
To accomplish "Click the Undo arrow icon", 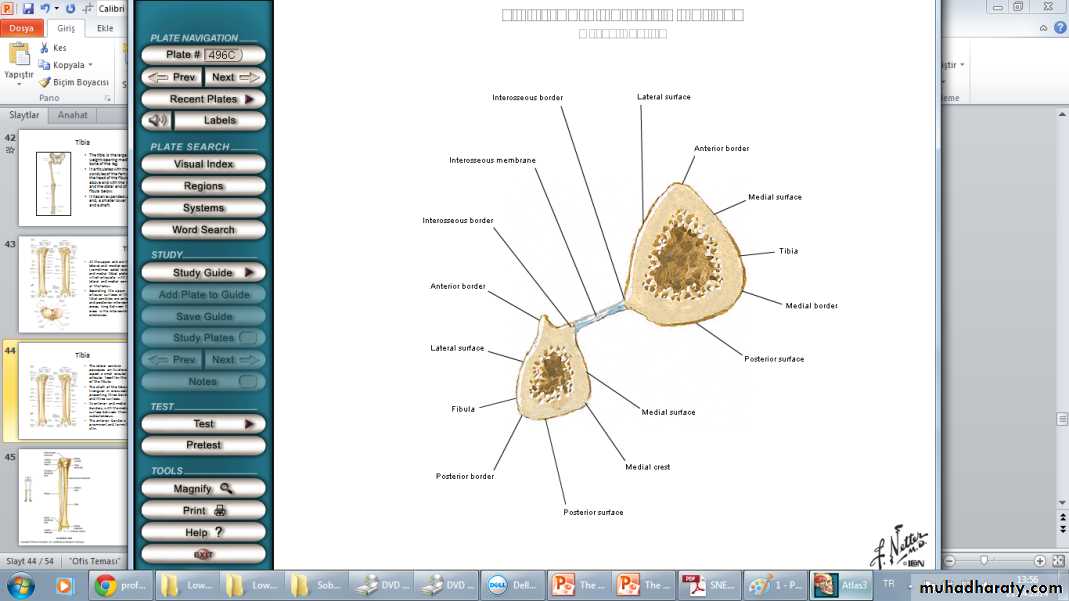I will 45,8.
